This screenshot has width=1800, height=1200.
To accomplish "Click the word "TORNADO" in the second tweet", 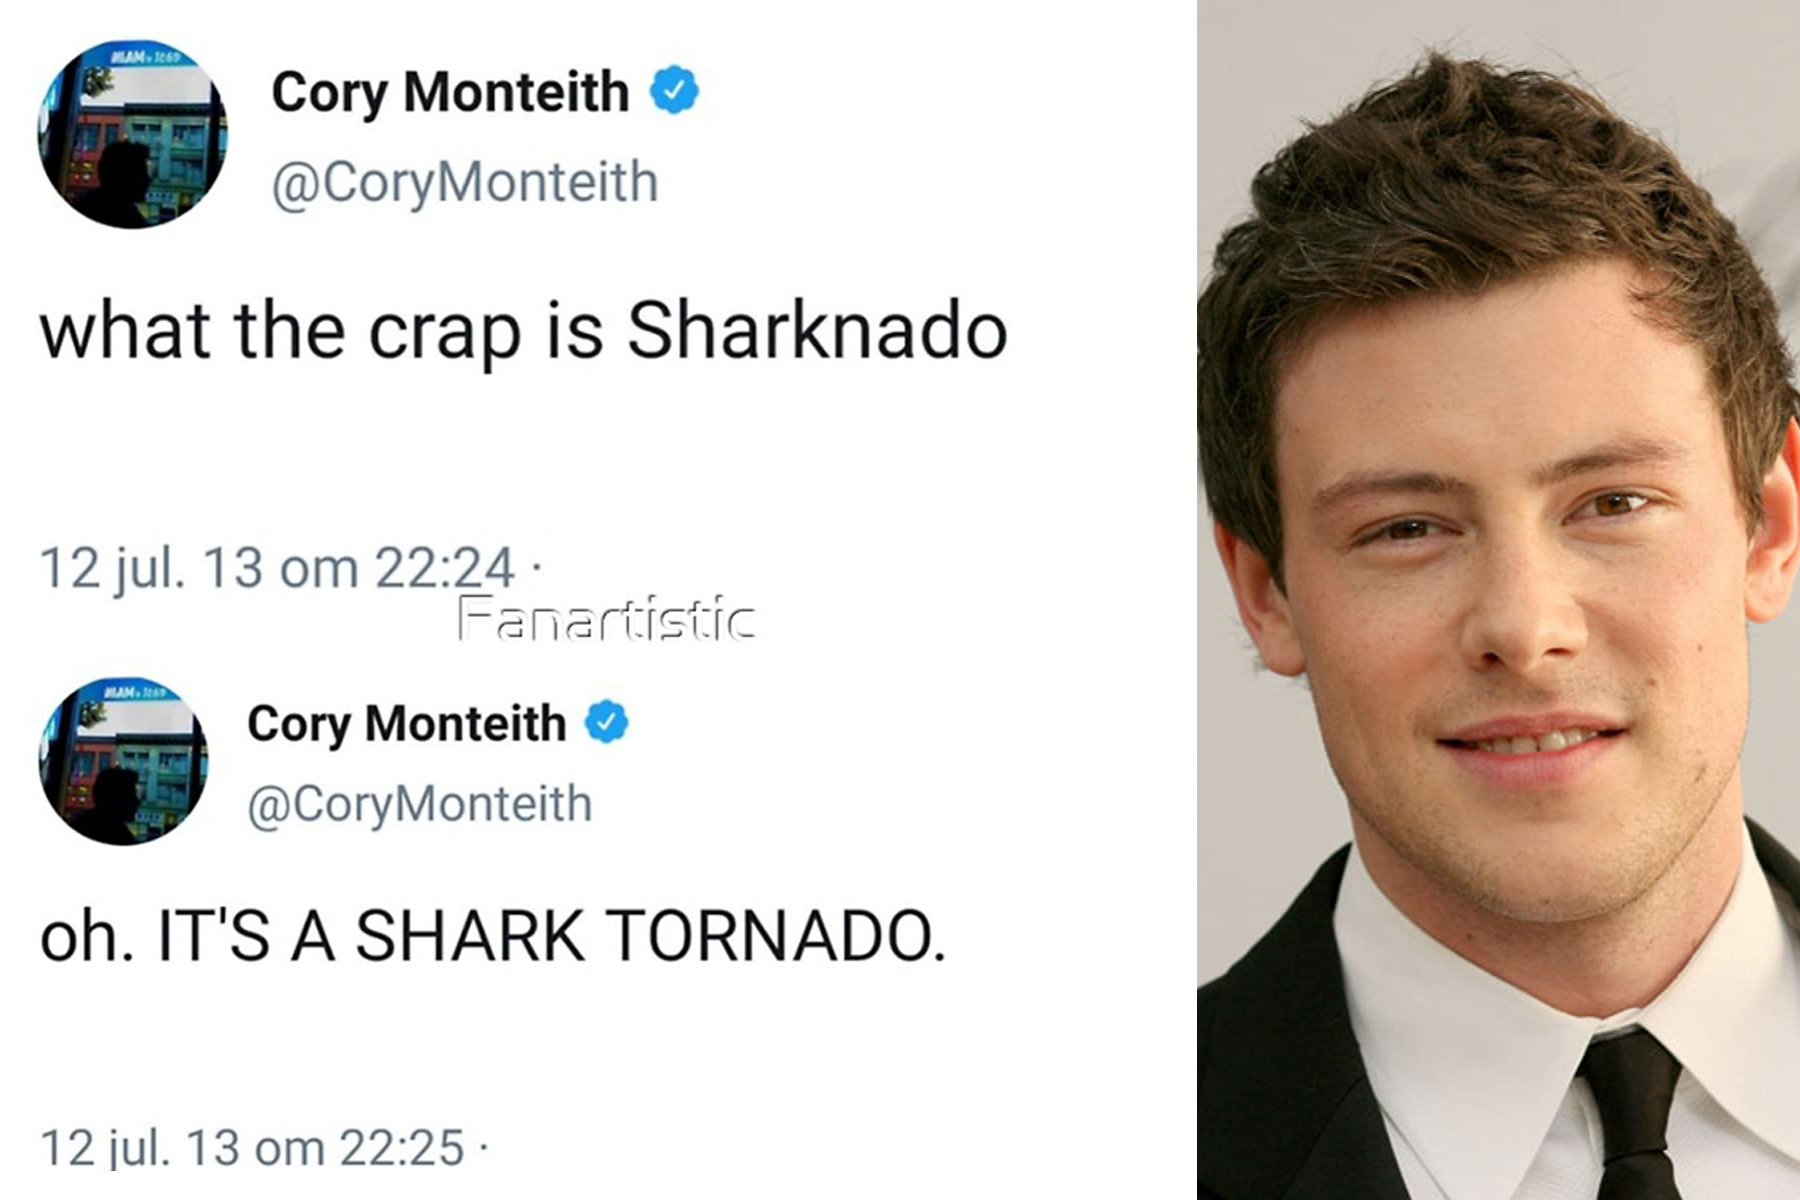I will click(775, 937).
